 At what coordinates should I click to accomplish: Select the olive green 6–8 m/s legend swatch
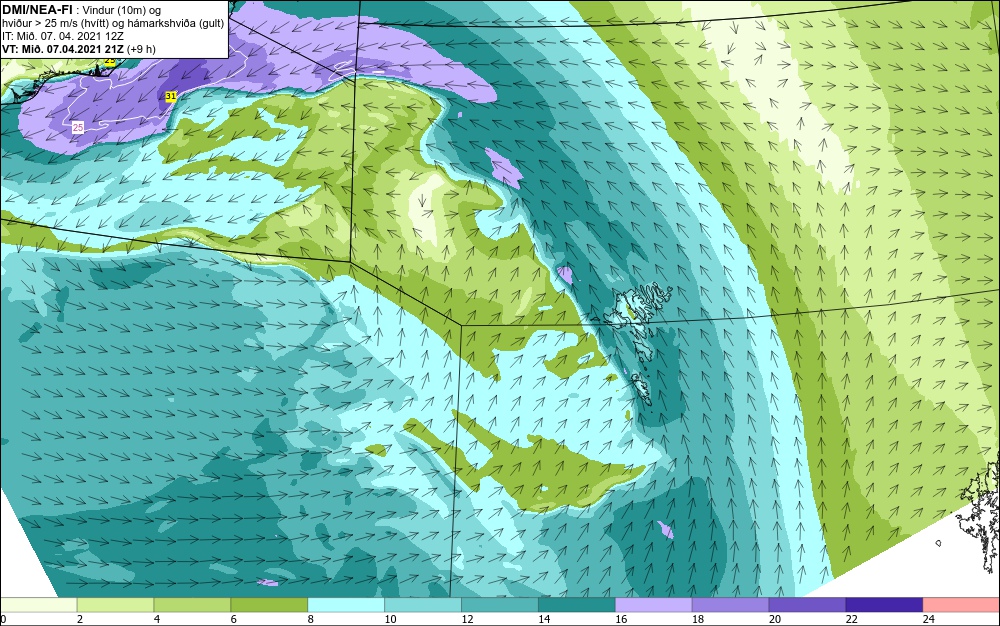coord(269,605)
